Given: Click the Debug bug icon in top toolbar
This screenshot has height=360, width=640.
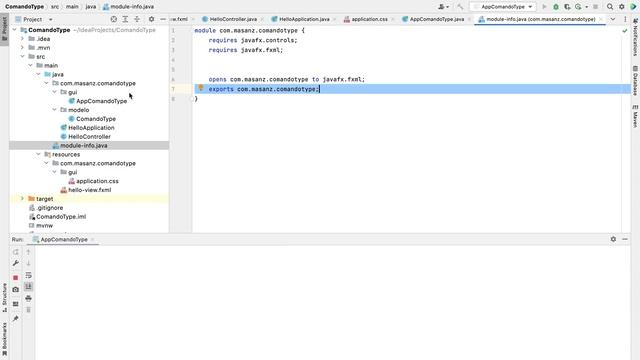Looking at the screenshot, I should click(556, 7).
